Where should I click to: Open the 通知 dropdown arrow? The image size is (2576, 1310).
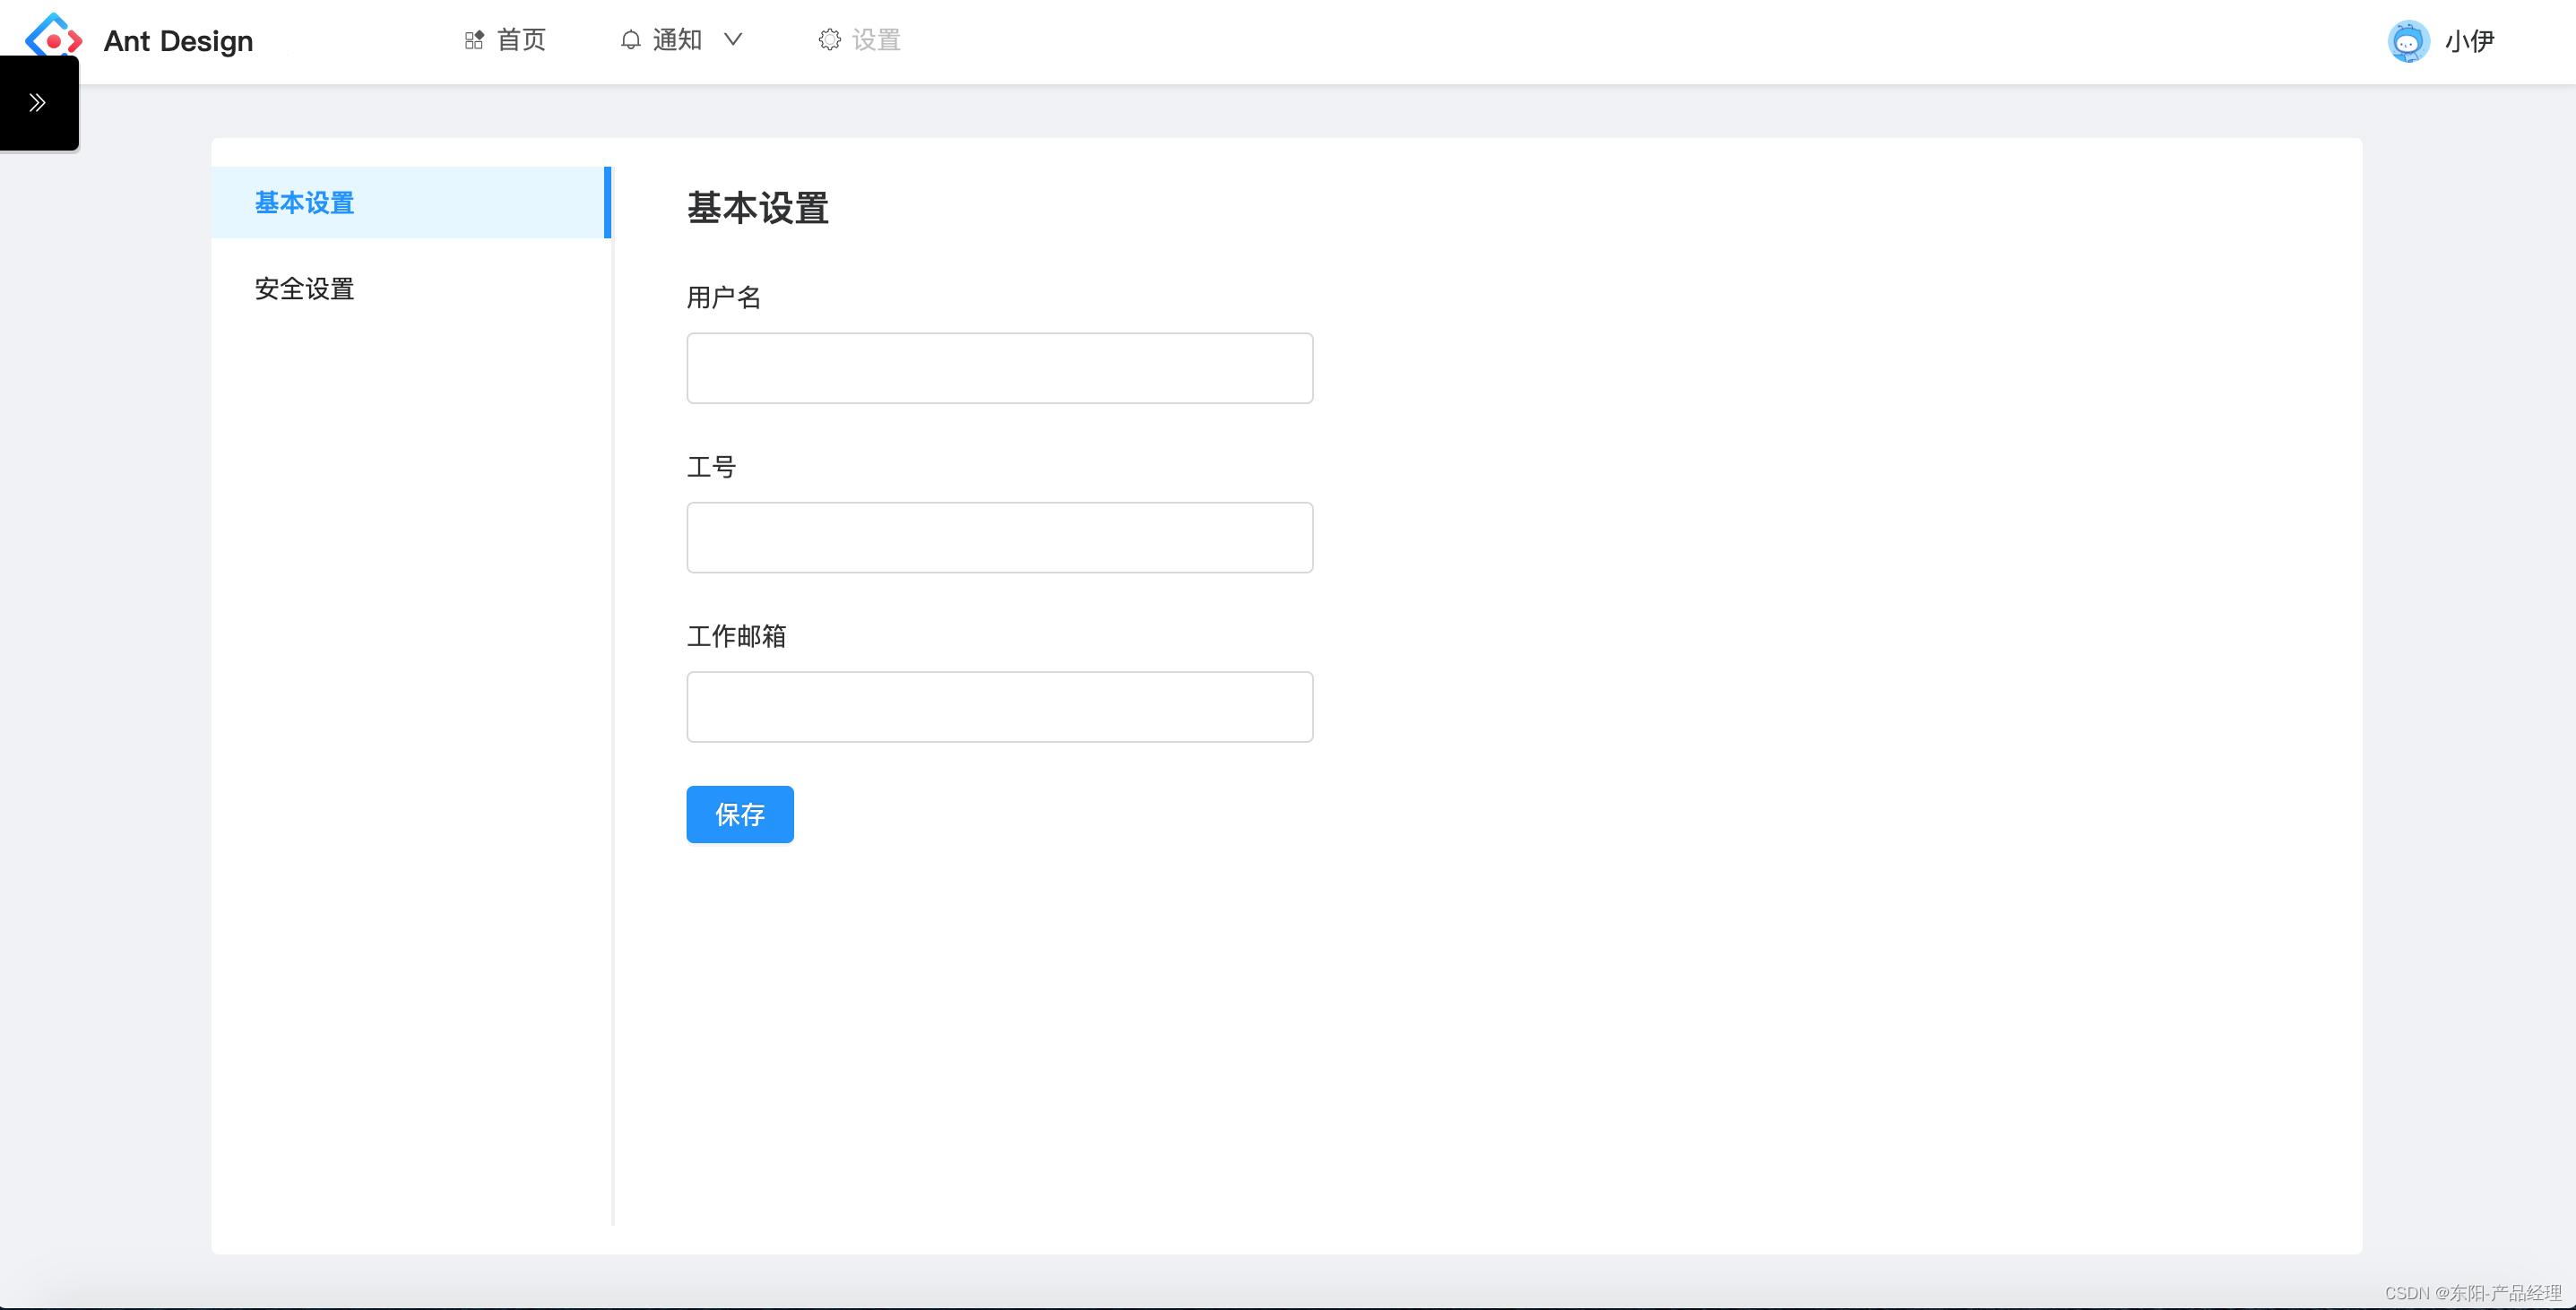[x=733, y=40]
